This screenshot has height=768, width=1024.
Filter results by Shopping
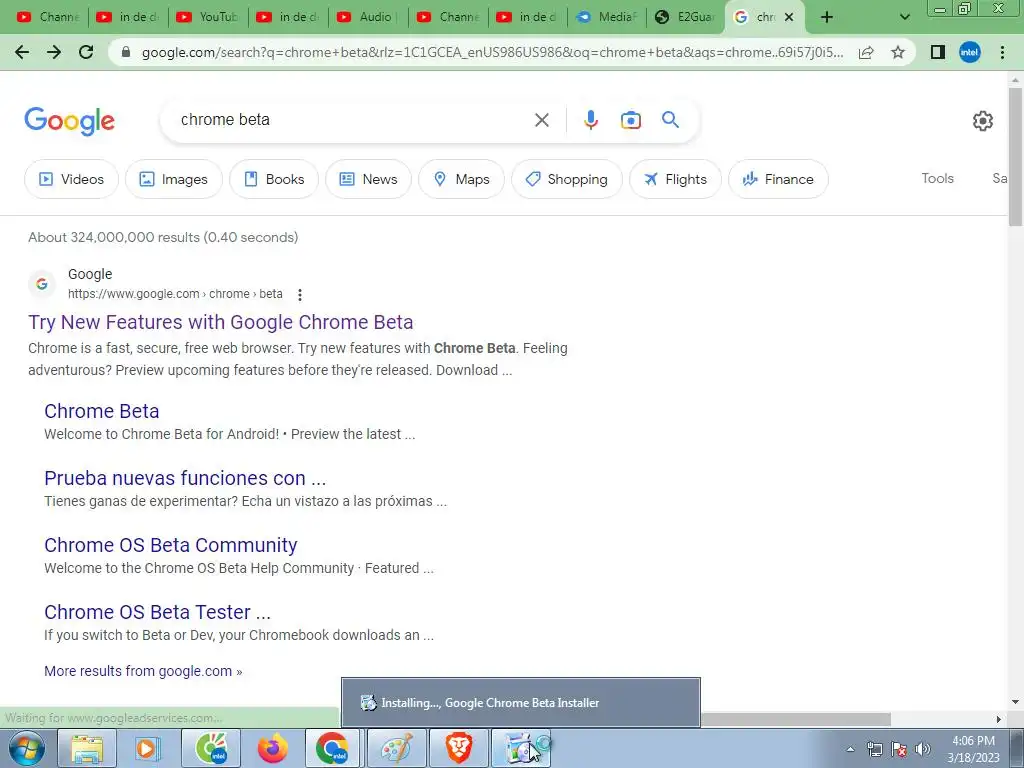(566, 179)
